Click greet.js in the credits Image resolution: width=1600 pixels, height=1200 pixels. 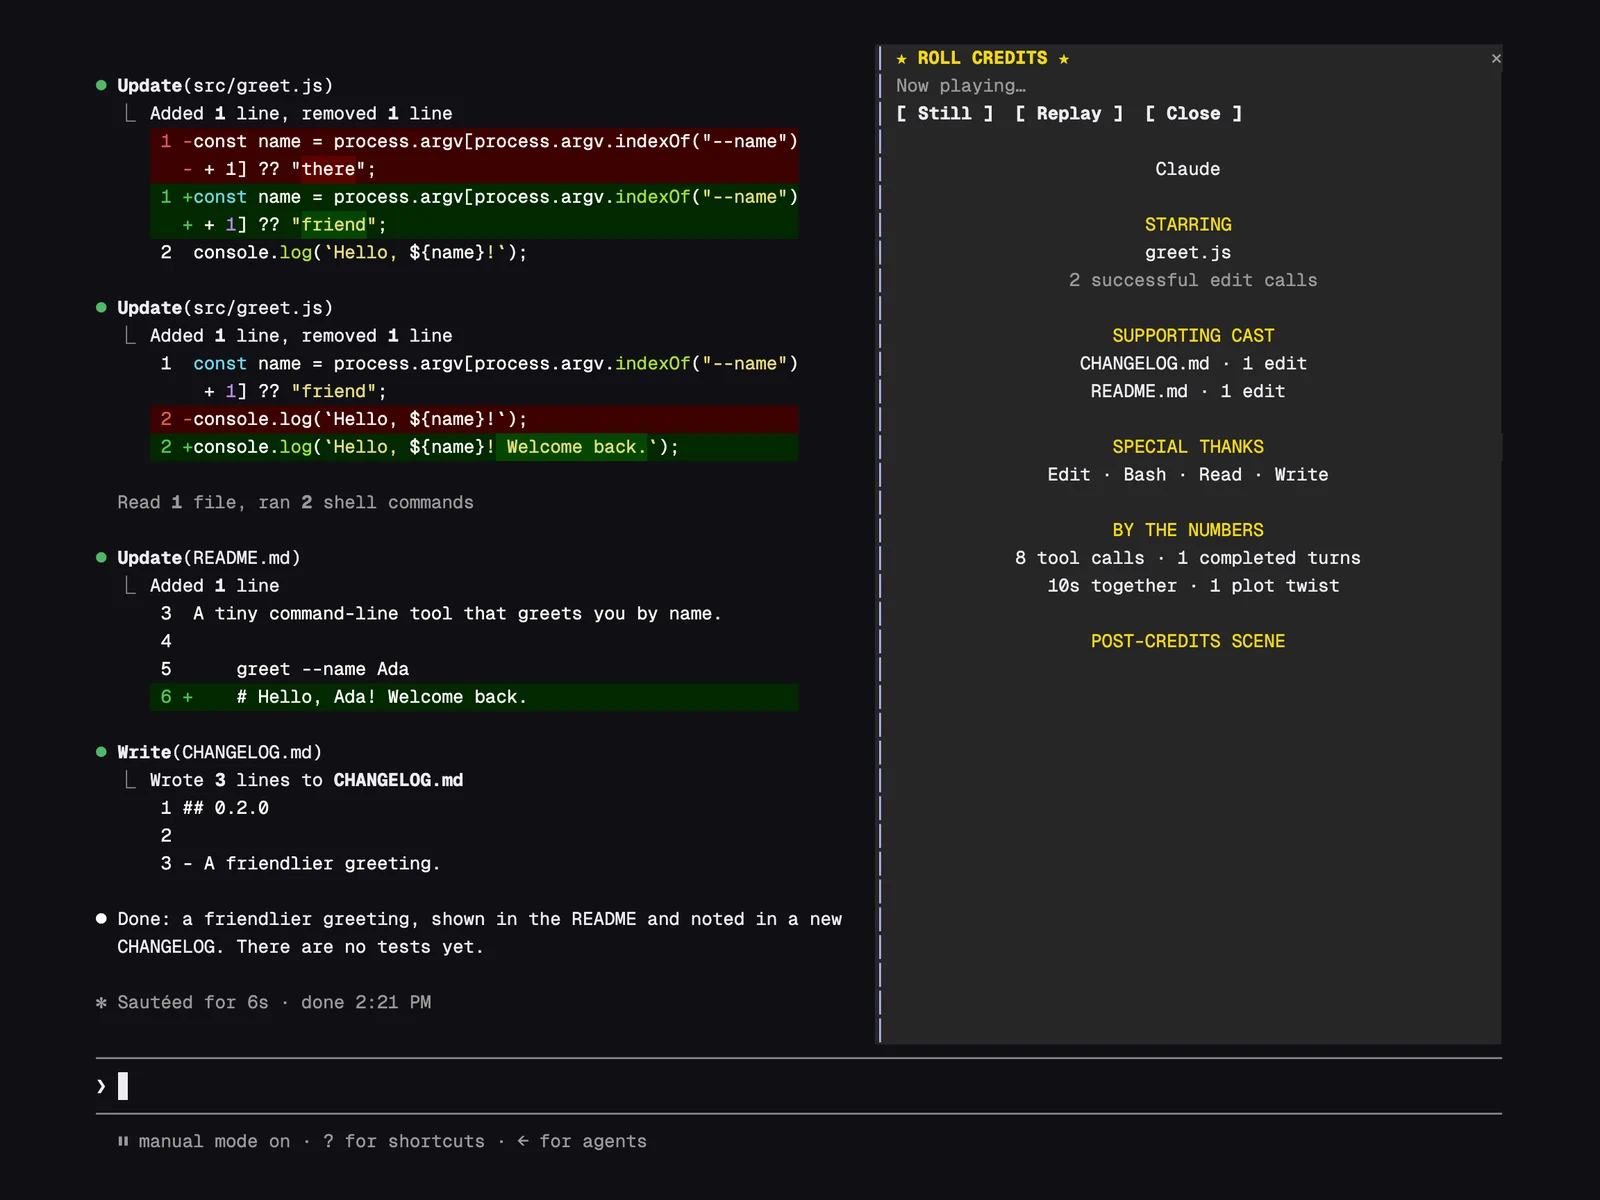click(x=1188, y=253)
